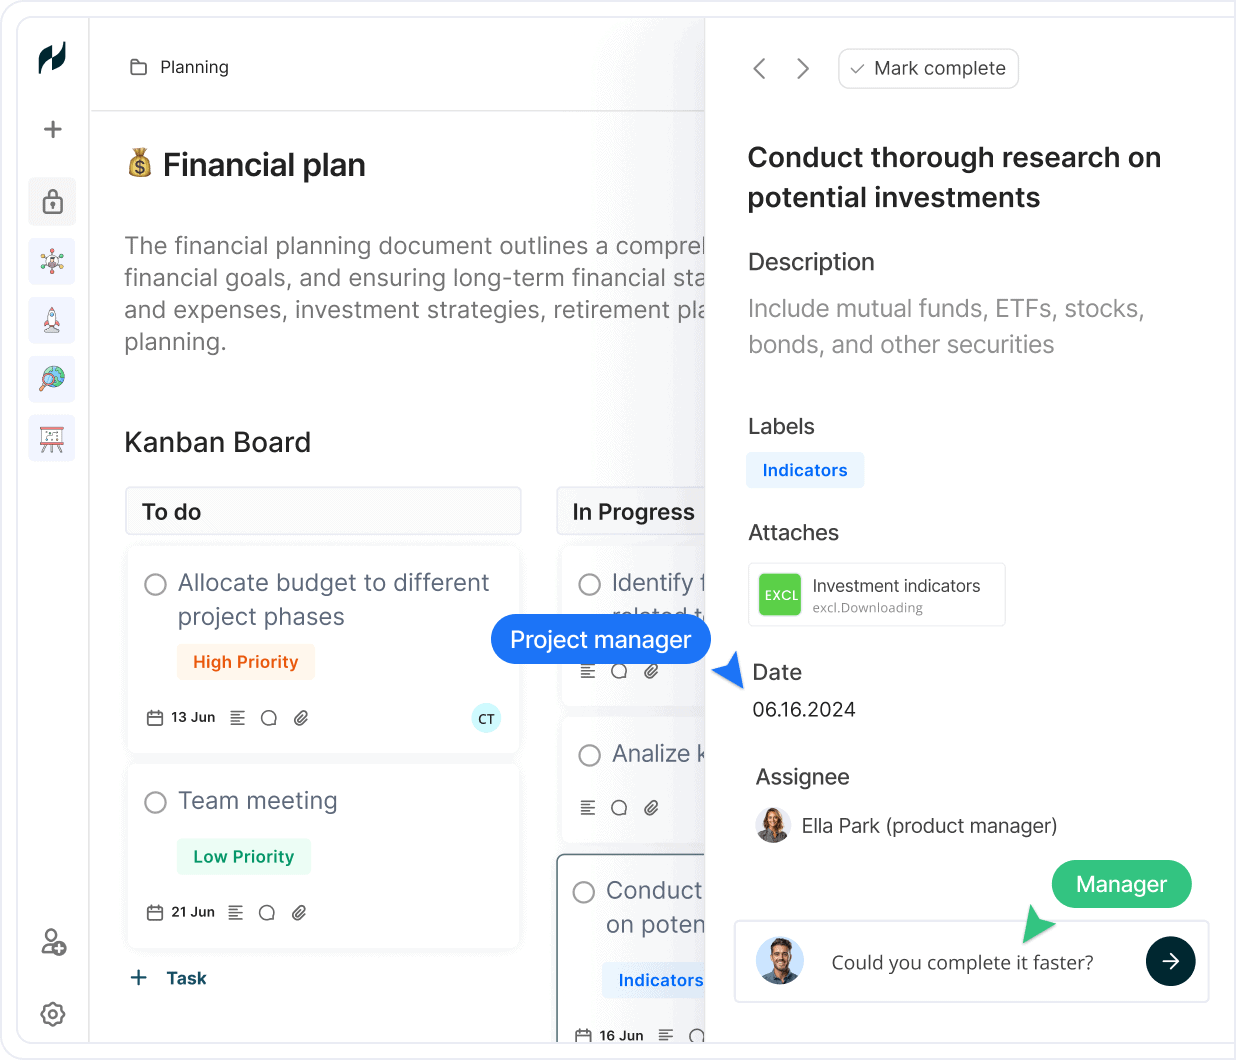Select the In Progress column header
This screenshot has height=1060, width=1236.
point(631,511)
